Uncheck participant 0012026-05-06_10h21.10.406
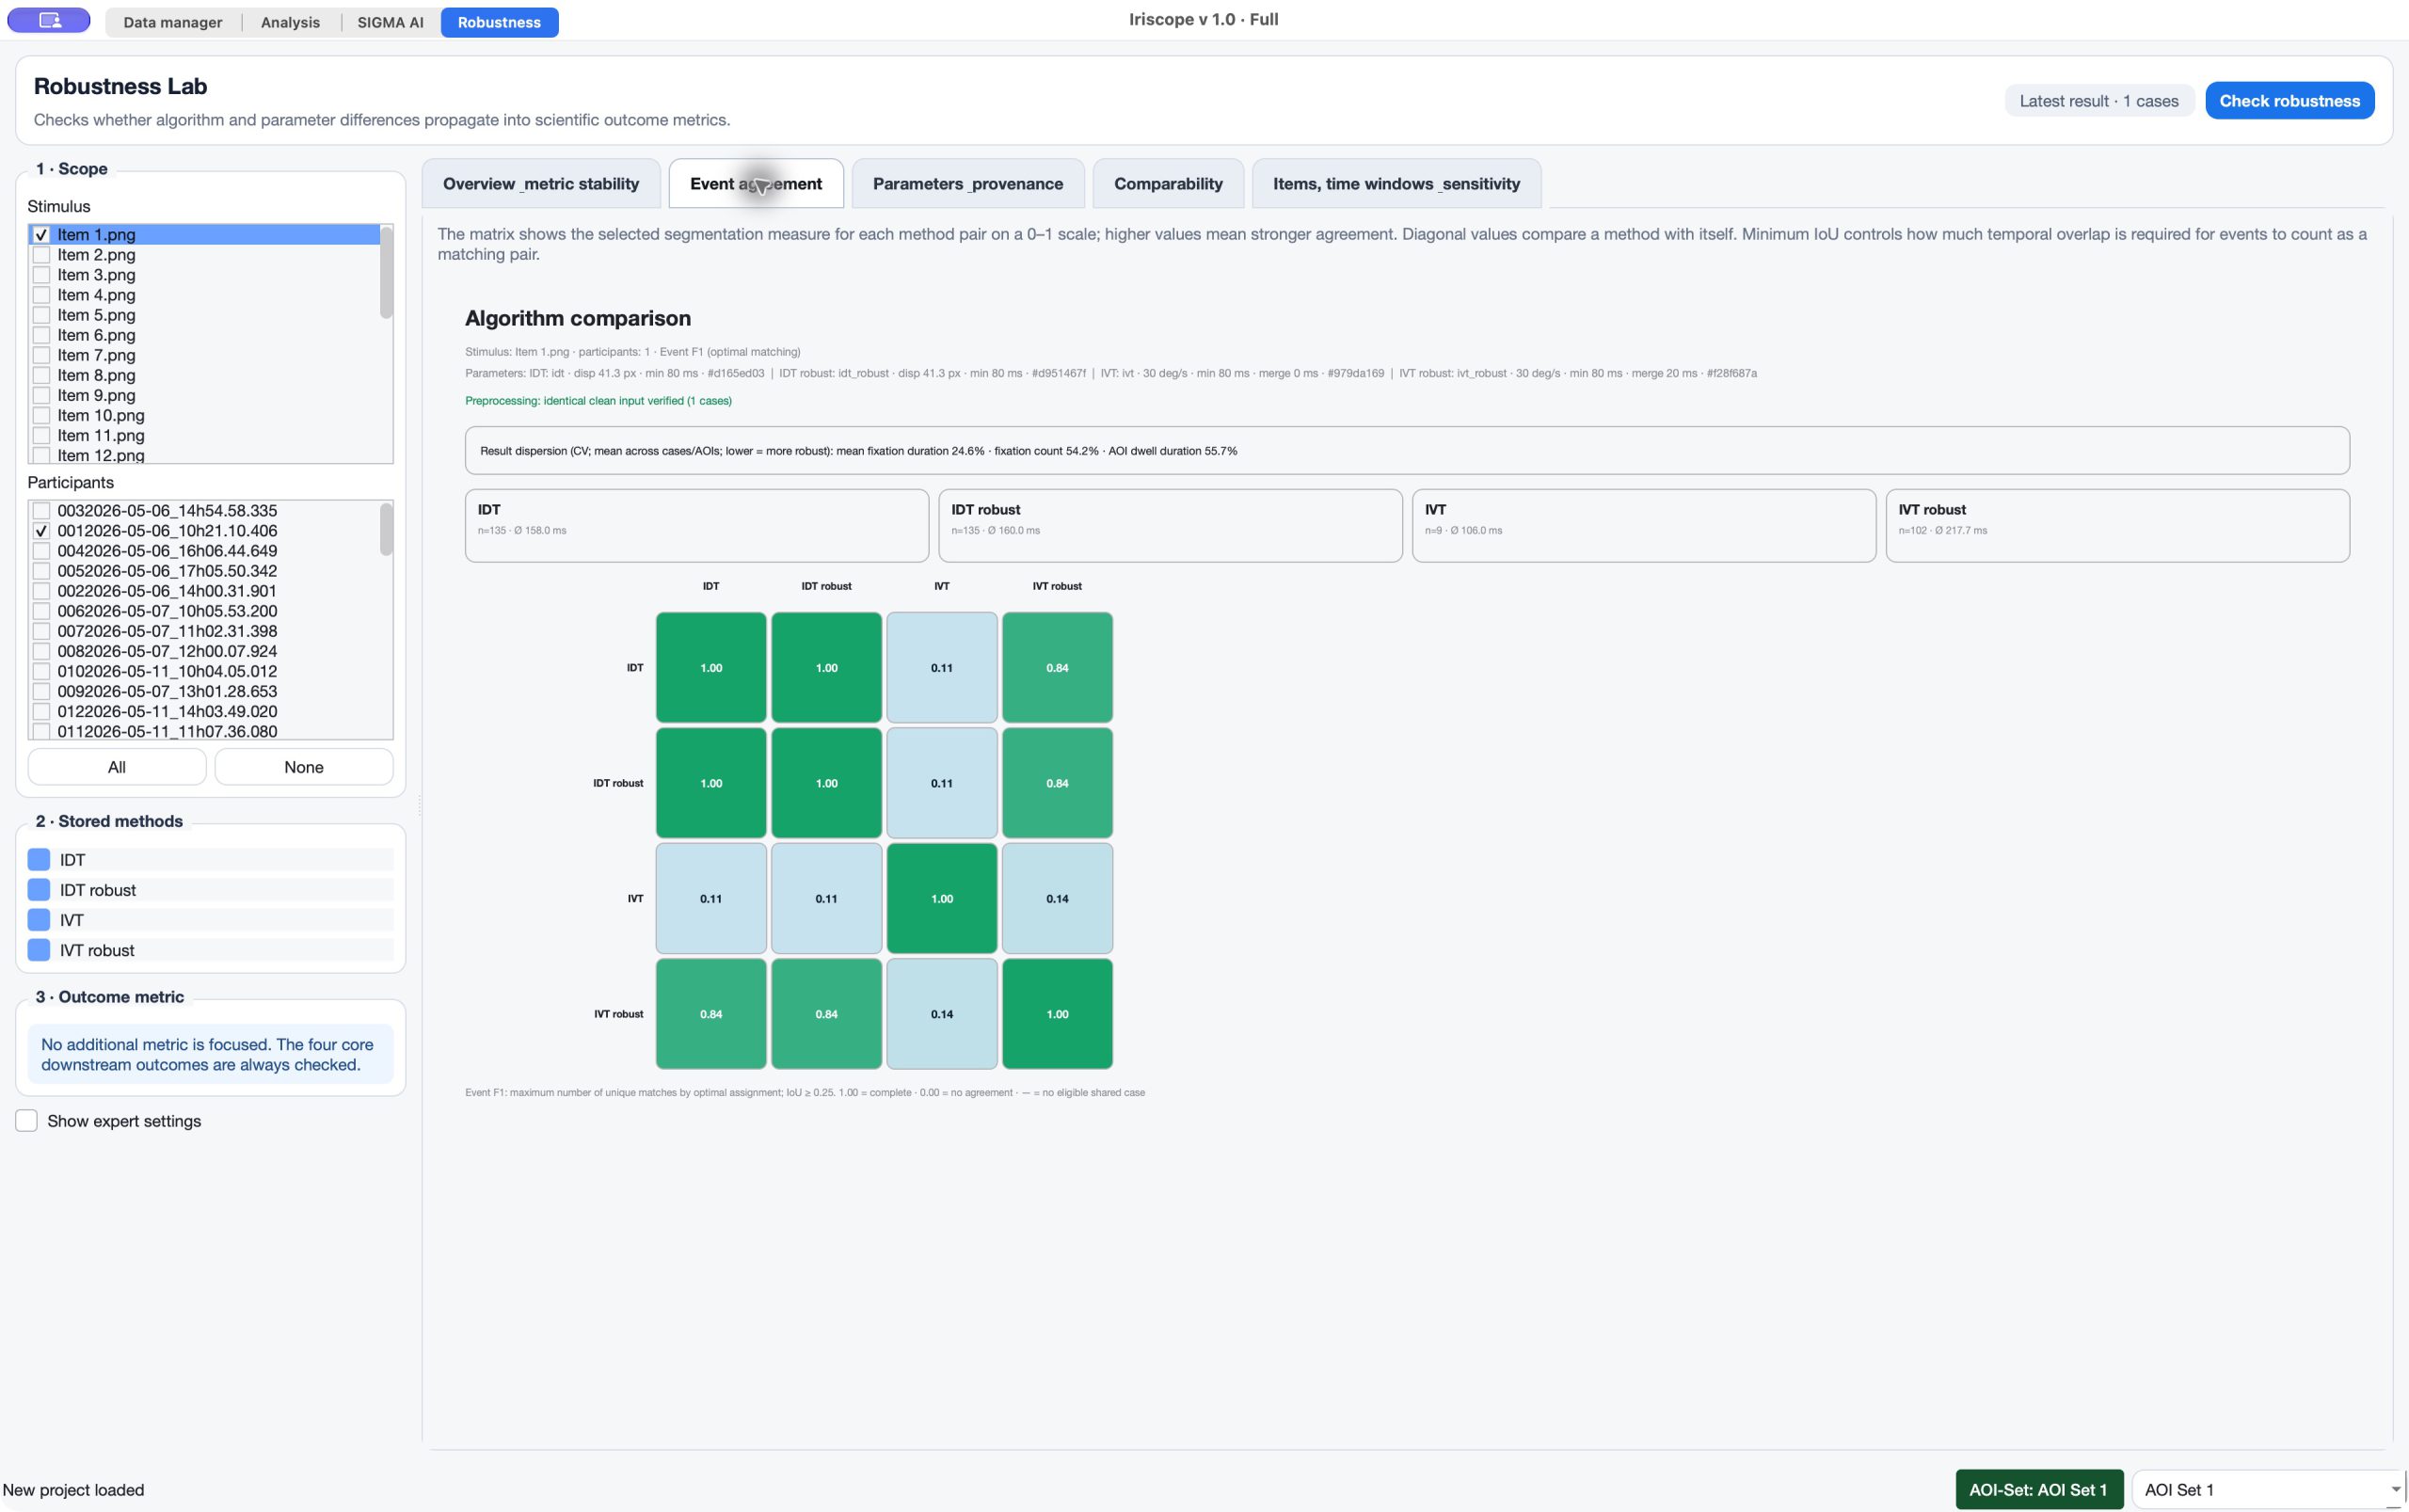The height and width of the screenshot is (1512, 2409). (41, 531)
